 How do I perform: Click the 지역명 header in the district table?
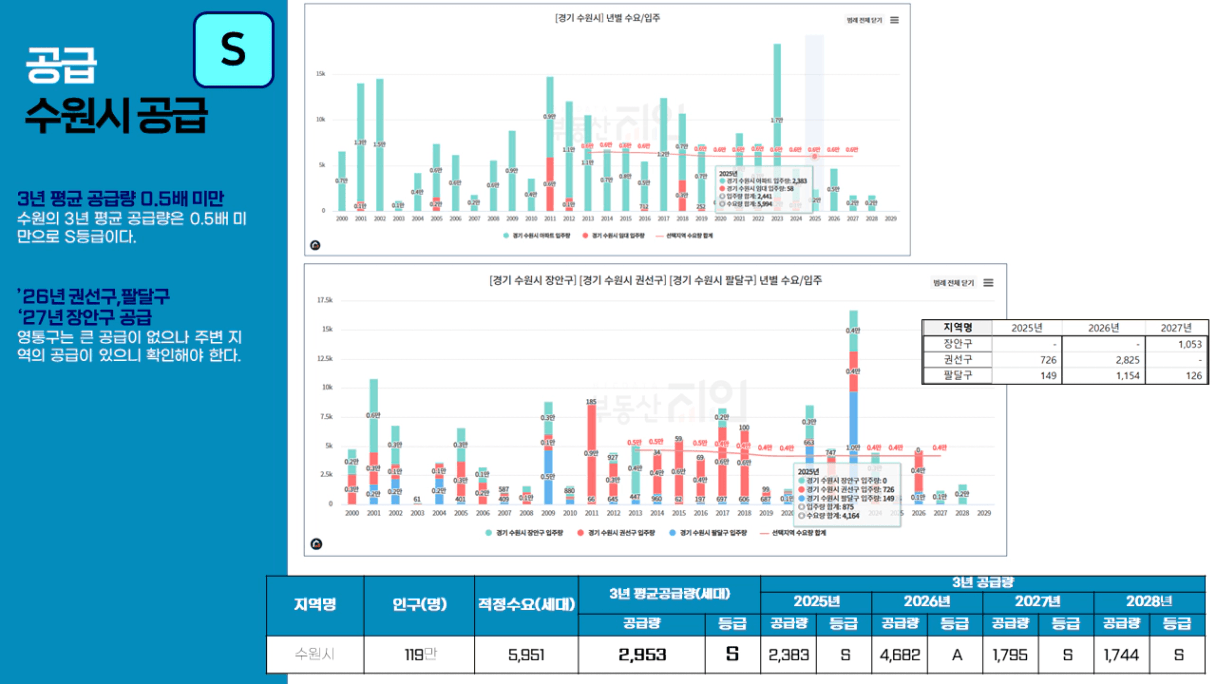pyautogui.click(x=958, y=327)
